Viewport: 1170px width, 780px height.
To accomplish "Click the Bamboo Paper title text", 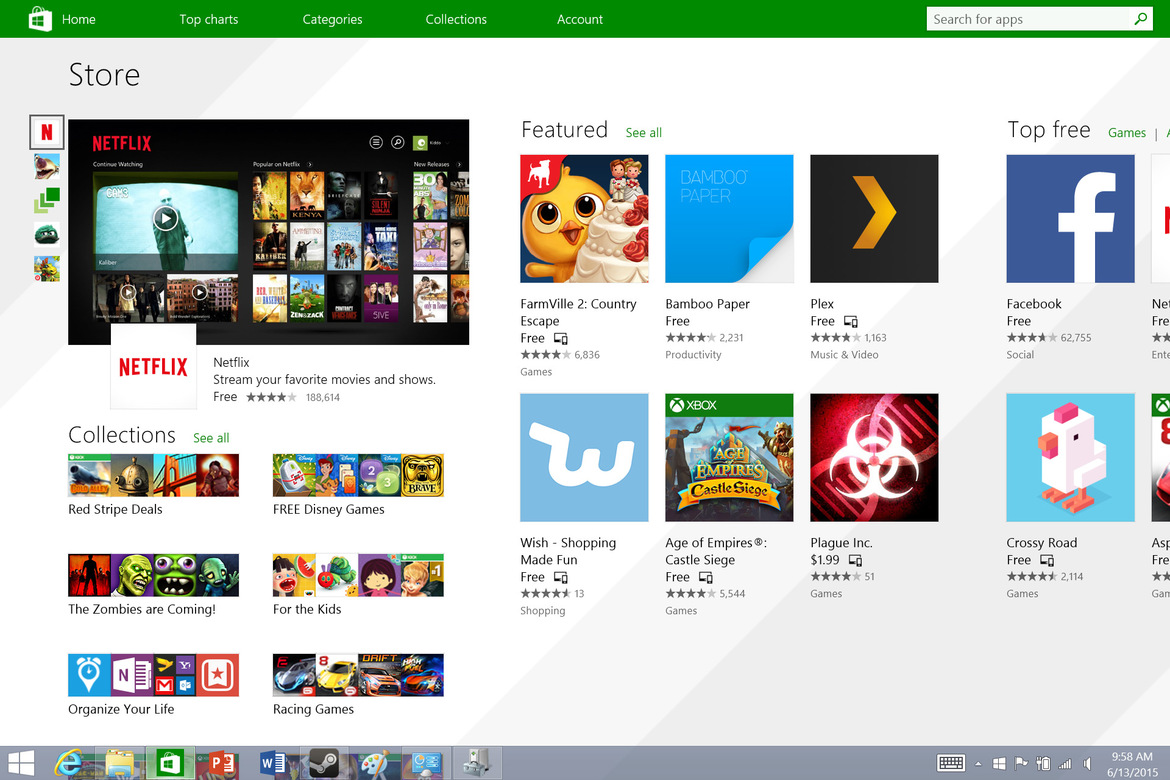I will point(707,304).
